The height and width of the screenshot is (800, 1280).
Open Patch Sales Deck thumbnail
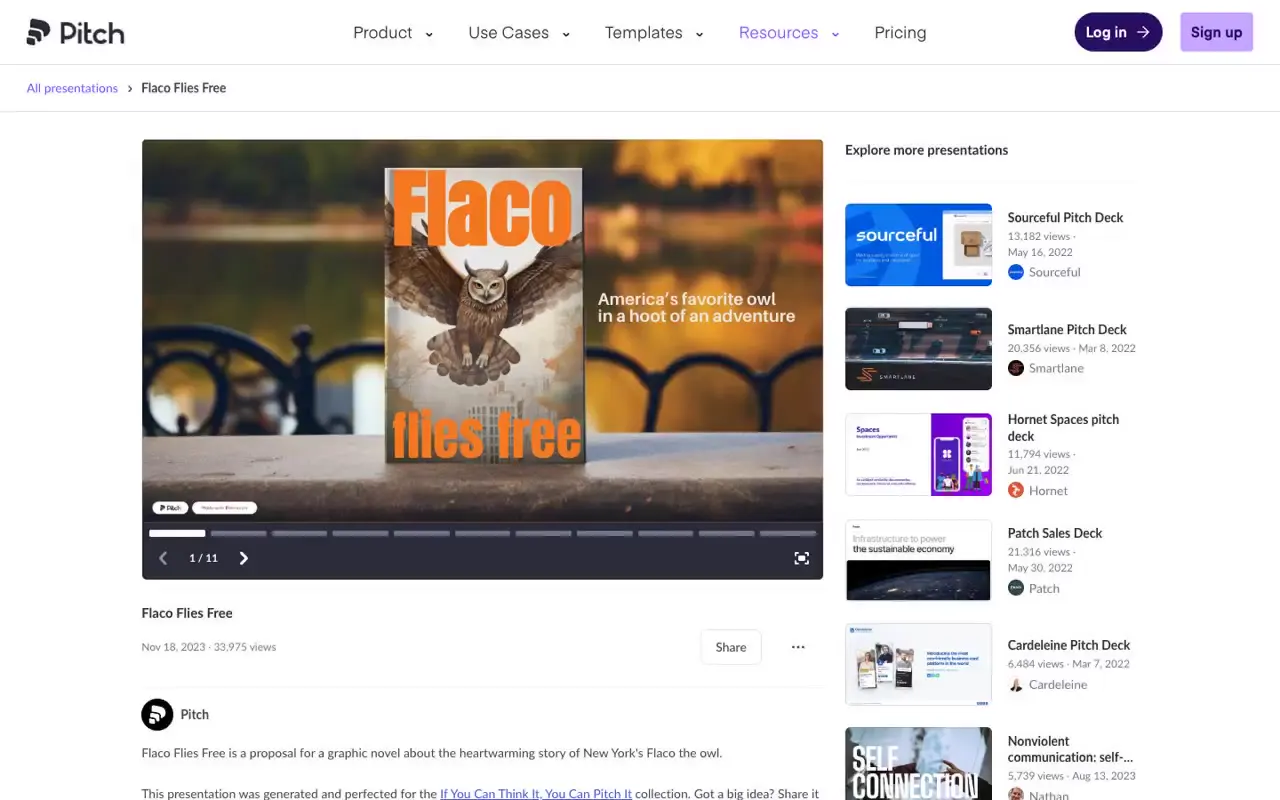tap(918, 560)
